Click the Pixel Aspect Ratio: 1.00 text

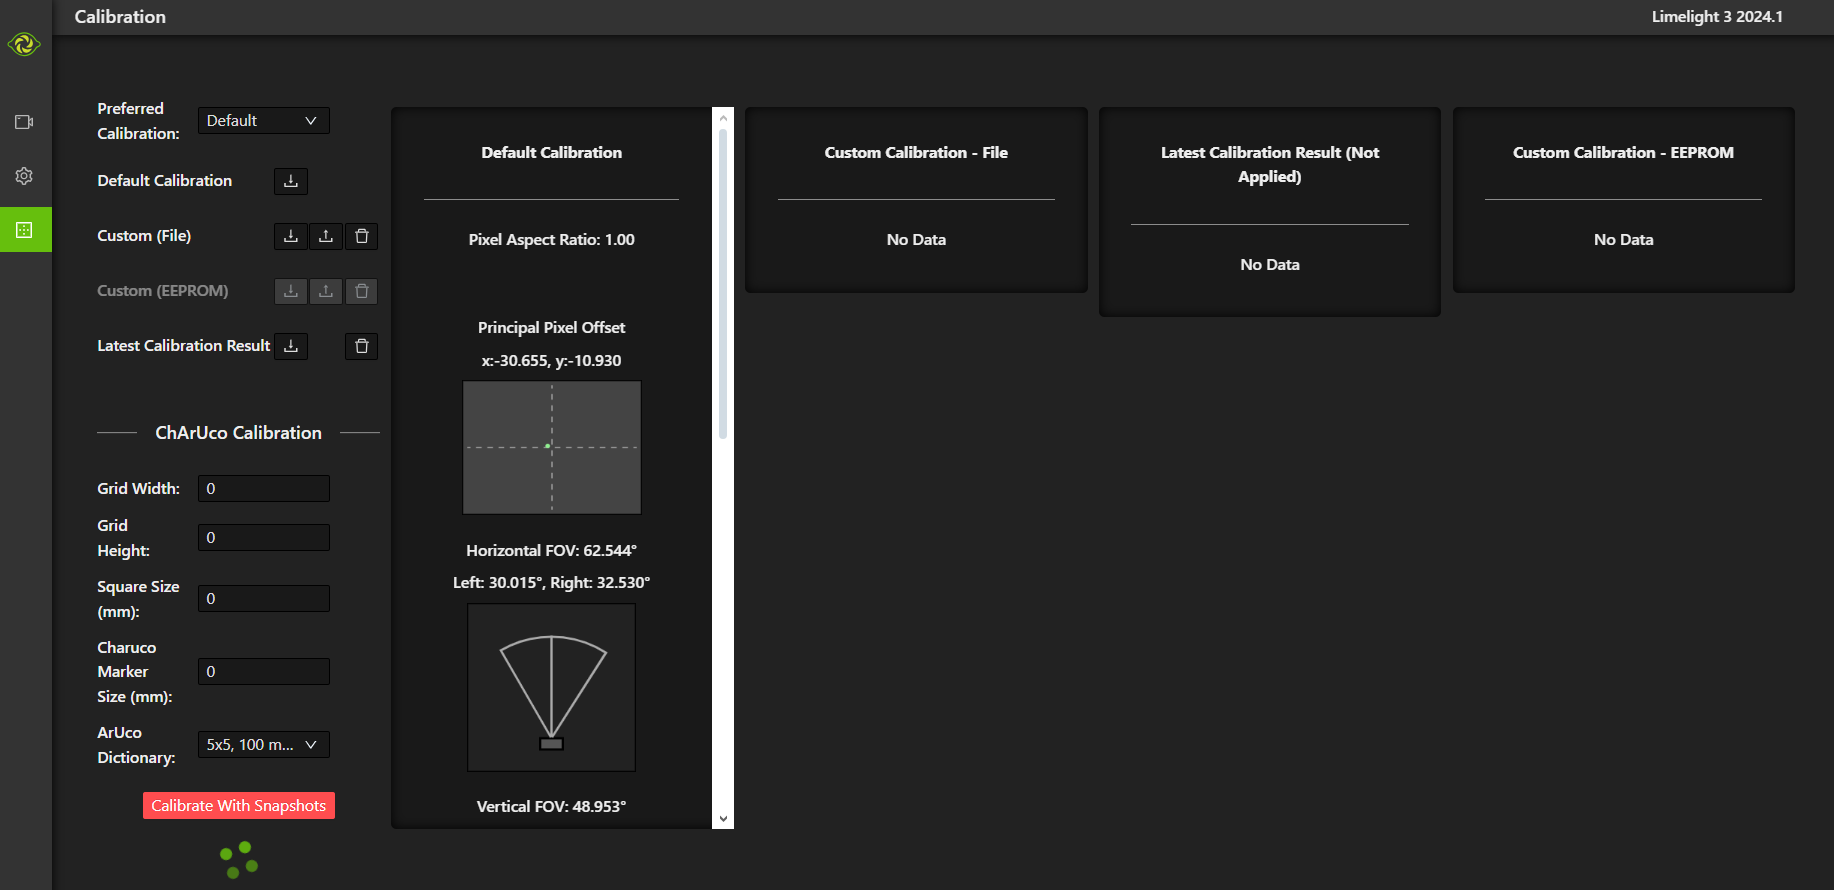tap(552, 240)
